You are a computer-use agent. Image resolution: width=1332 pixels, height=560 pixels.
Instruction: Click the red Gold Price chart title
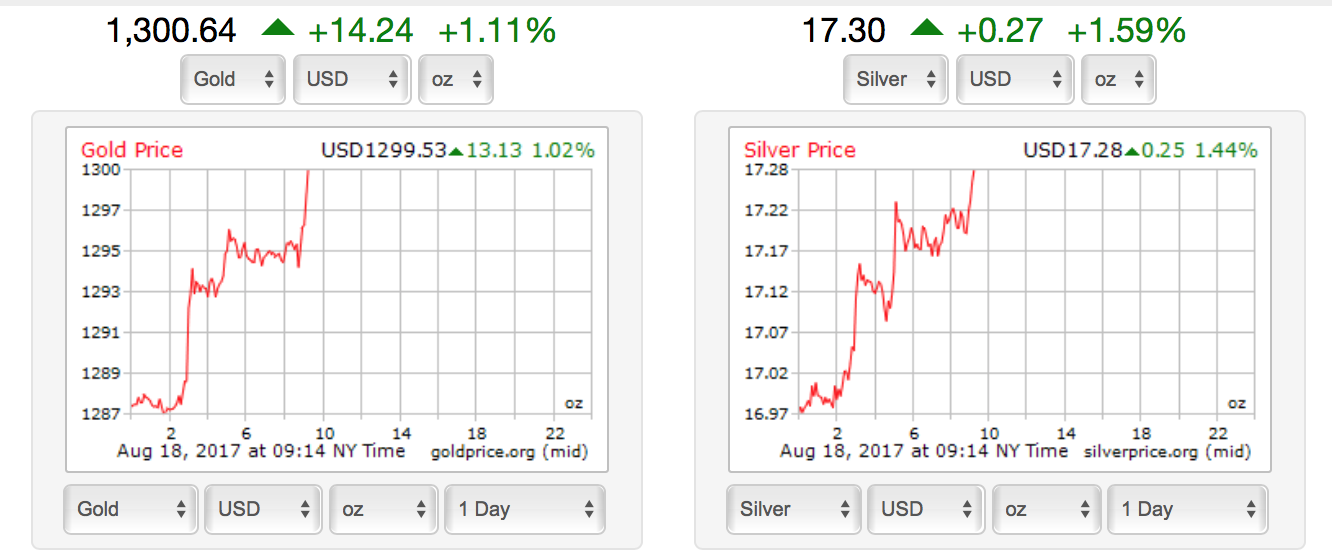tap(132, 150)
